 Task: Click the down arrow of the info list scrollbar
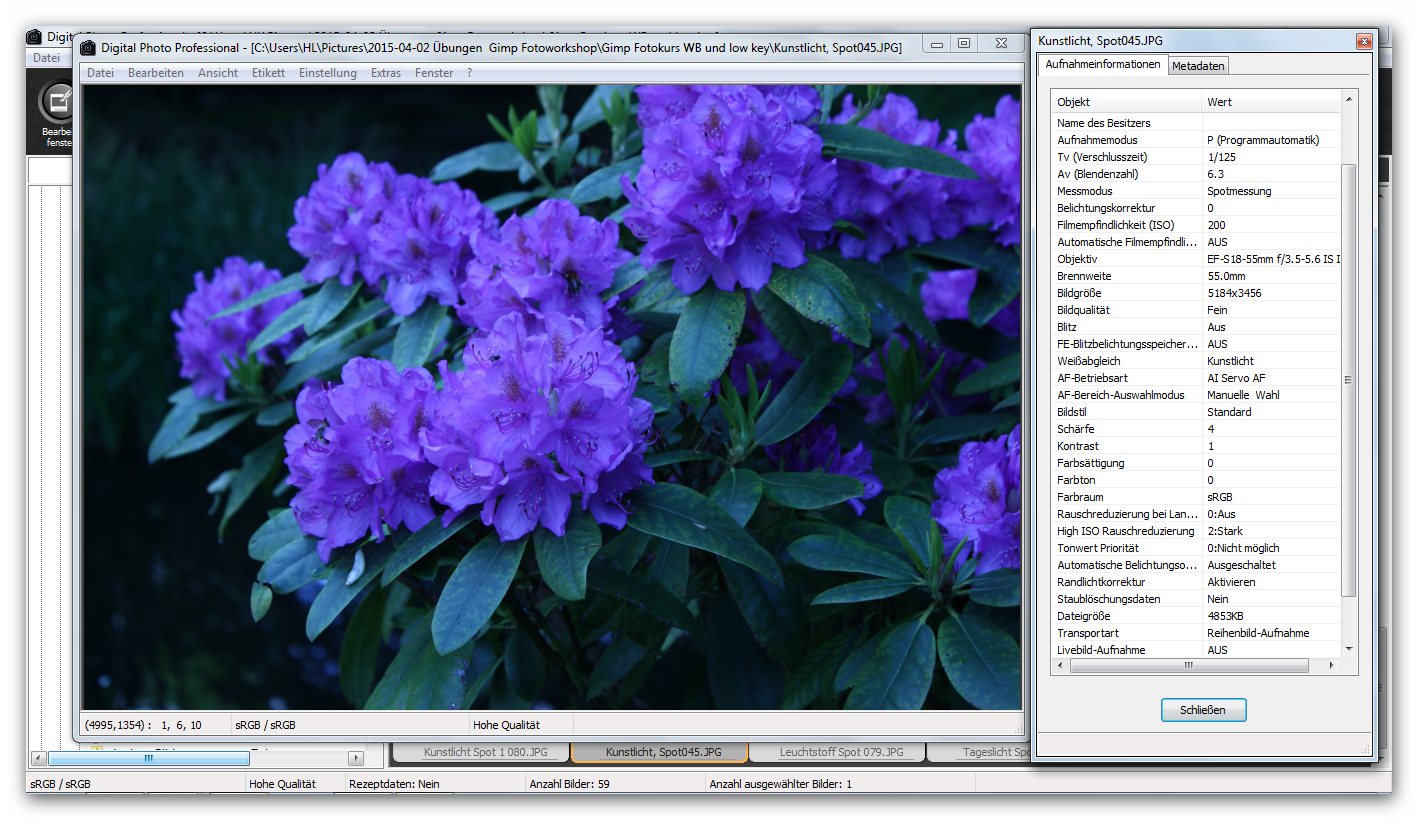pos(1349,648)
